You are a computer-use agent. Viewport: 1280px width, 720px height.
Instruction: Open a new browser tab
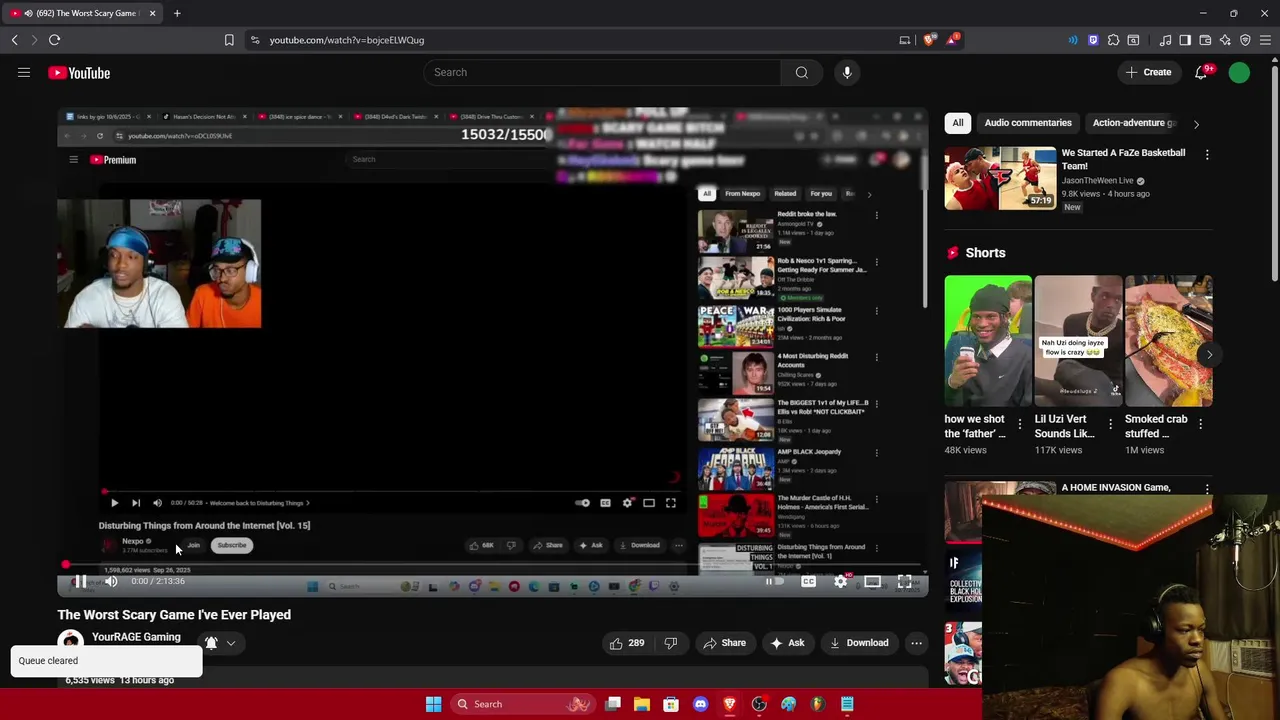pos(177,13)
